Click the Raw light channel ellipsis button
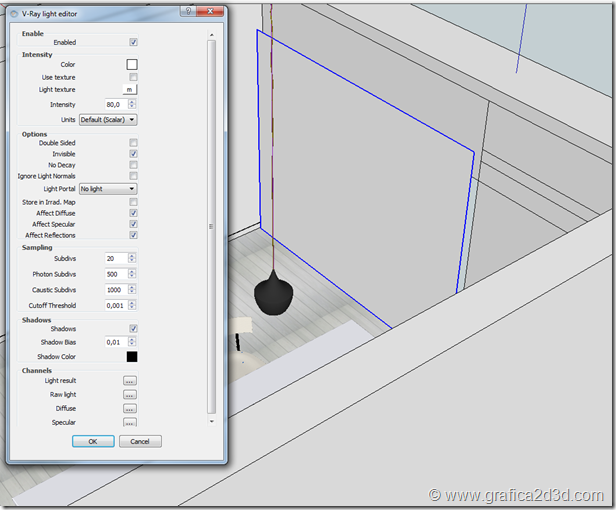This screenshot has width=616, height=510. click(x=129, y=395)
